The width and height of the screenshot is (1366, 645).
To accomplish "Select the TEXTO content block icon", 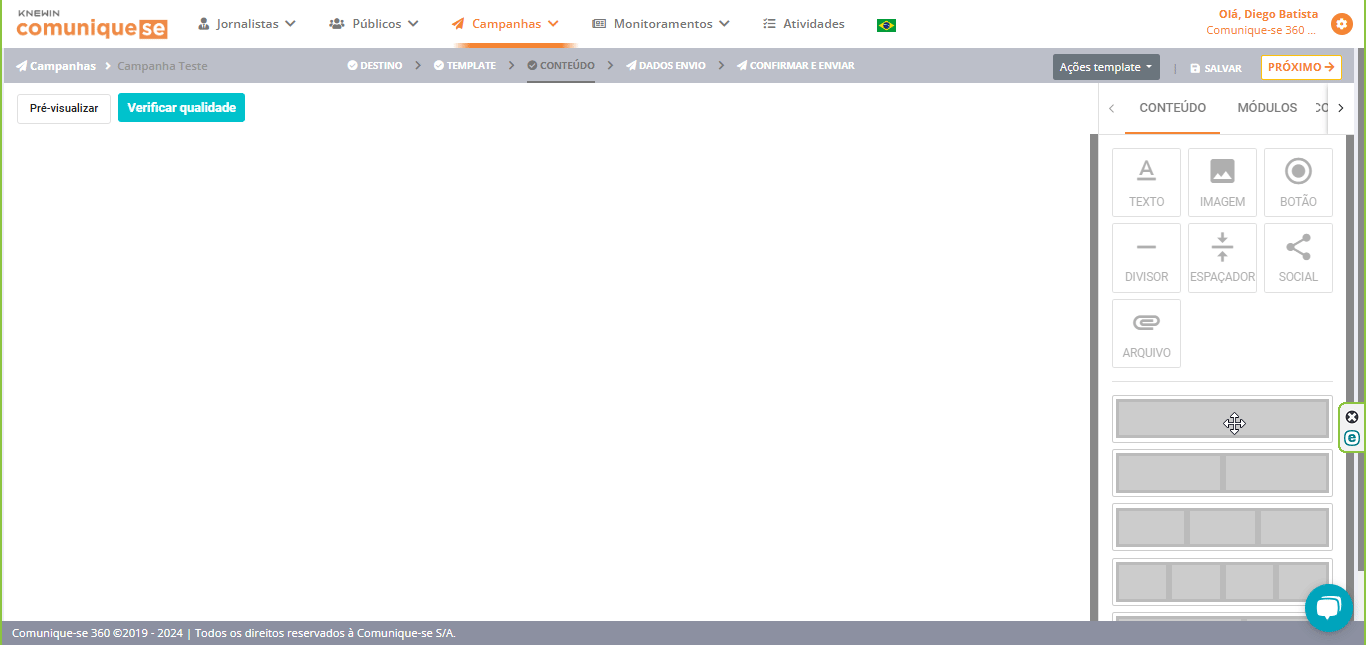I will 1146,182.
